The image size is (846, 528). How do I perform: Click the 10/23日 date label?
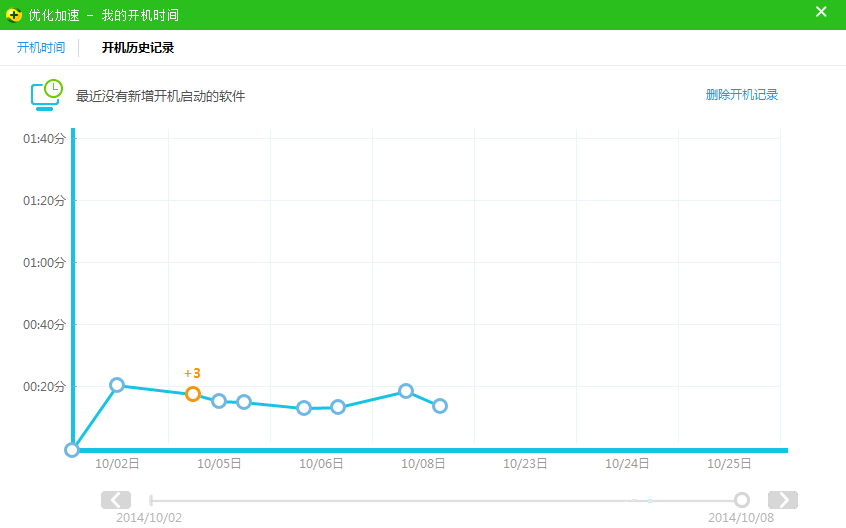tap(525, 464)
